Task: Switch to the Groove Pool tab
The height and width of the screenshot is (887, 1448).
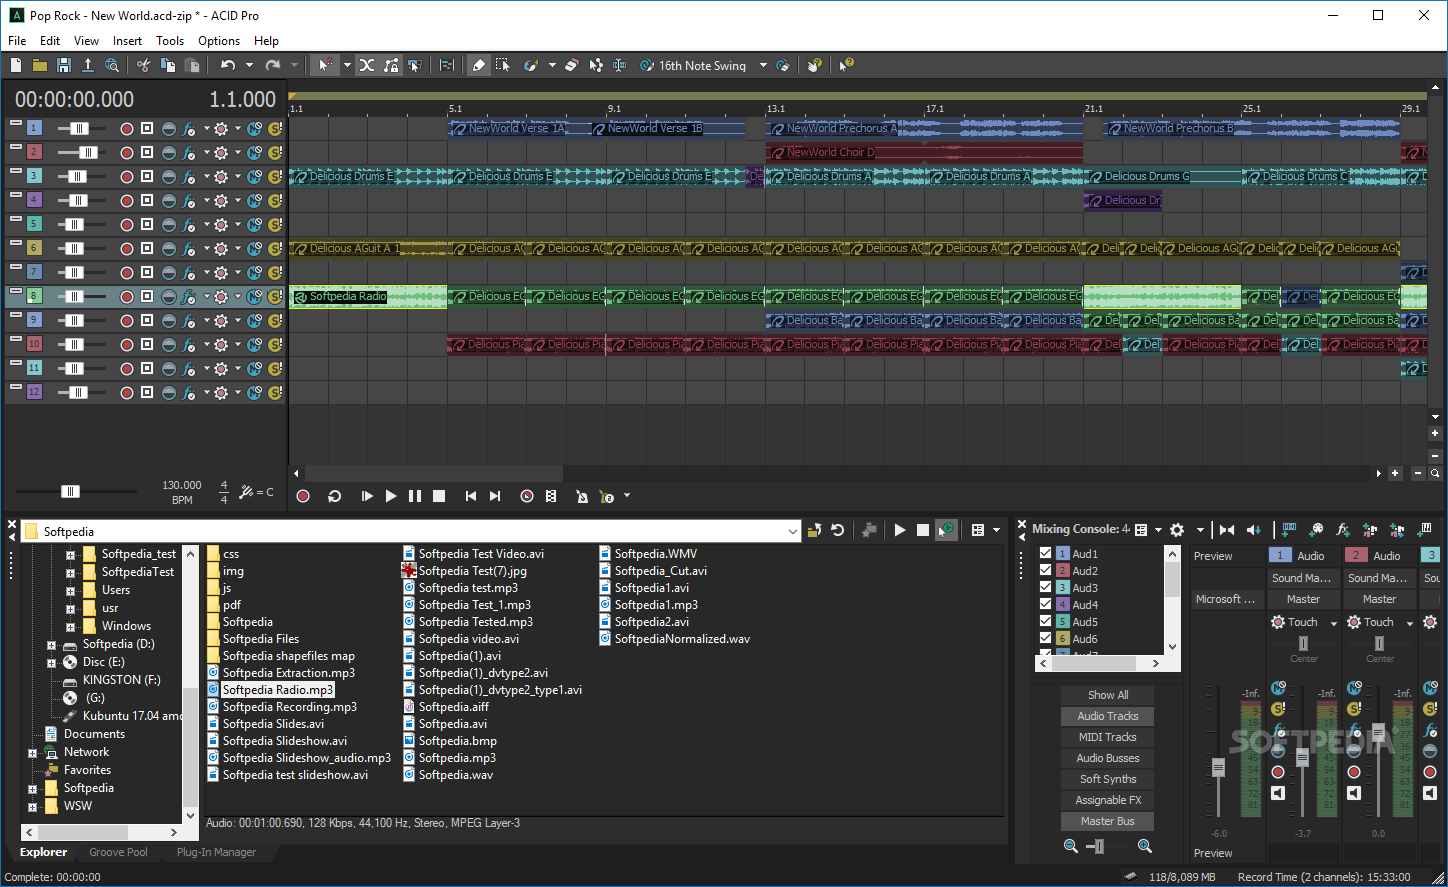Action: [118, 852]
